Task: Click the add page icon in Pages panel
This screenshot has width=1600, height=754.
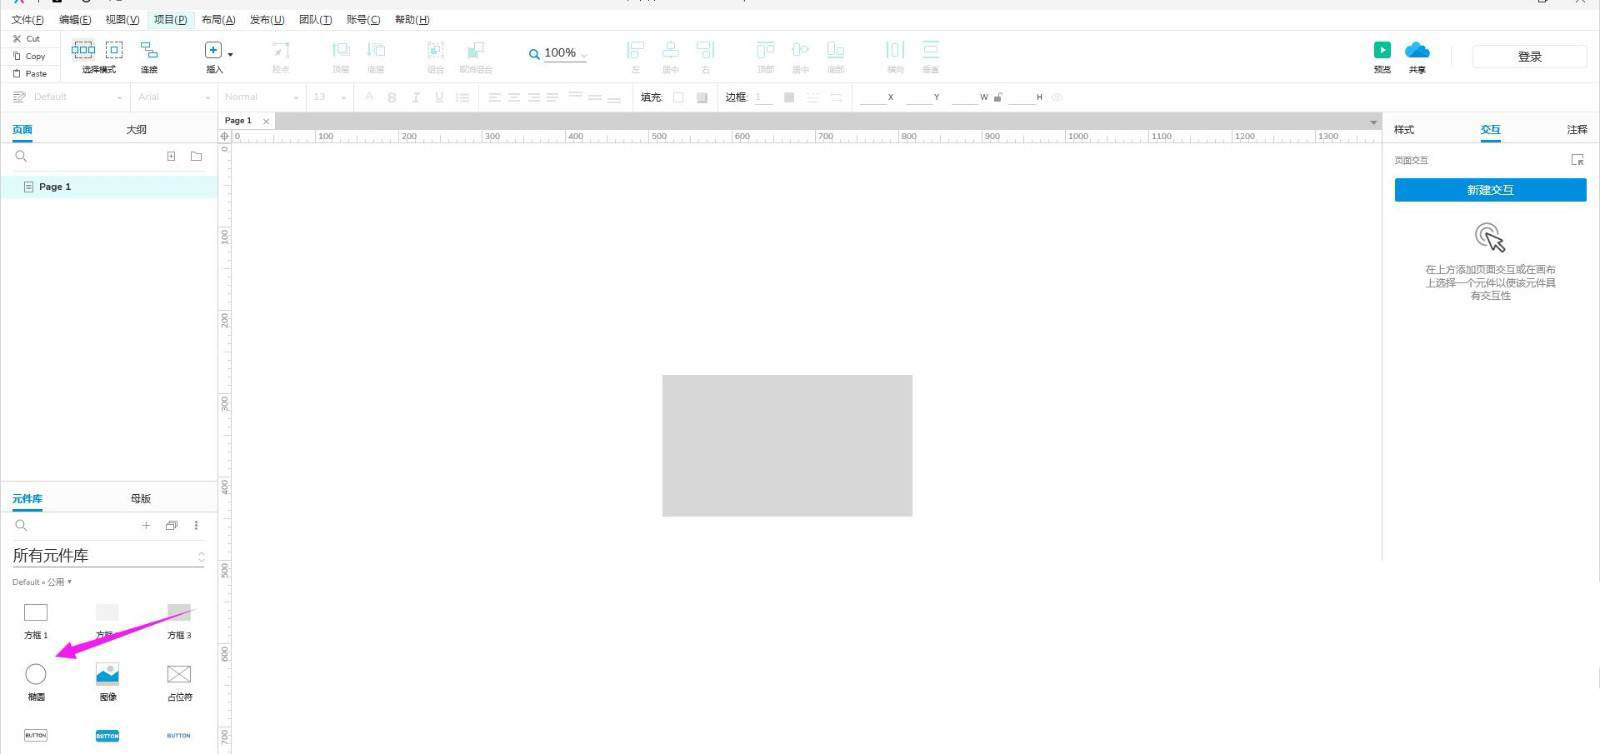Action: (x=171, y=156)
